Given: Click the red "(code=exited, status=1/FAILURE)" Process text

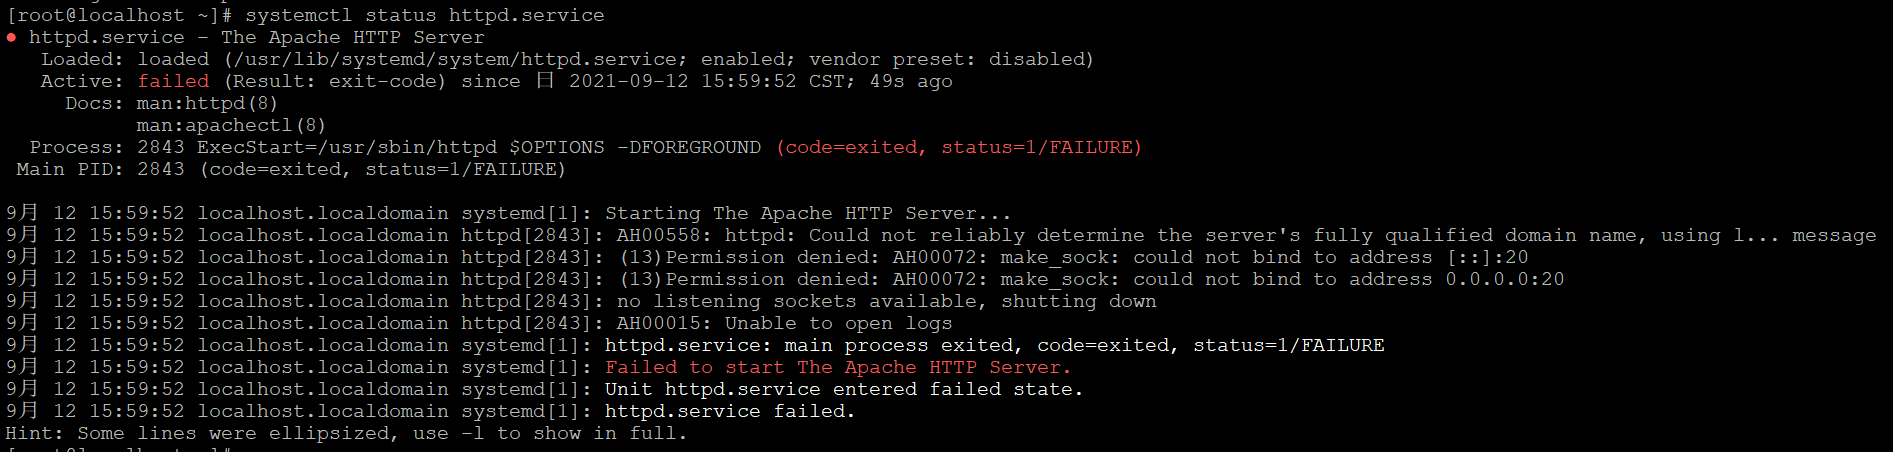Looking at the screenshot, I should coord(958,147).
